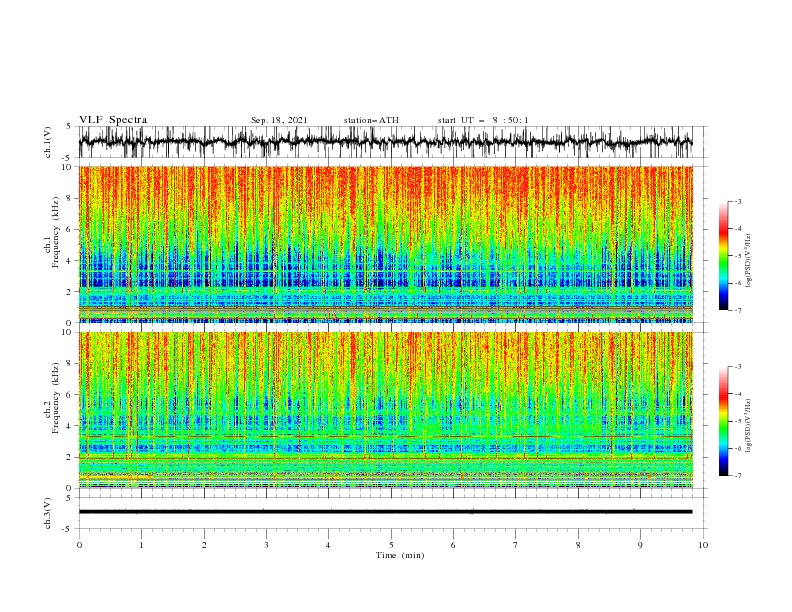Click the ch.2 colorbar 'log(PSD)(V²/Hz)' label
This screenshot has height=612, width=792.
[748, 425]
